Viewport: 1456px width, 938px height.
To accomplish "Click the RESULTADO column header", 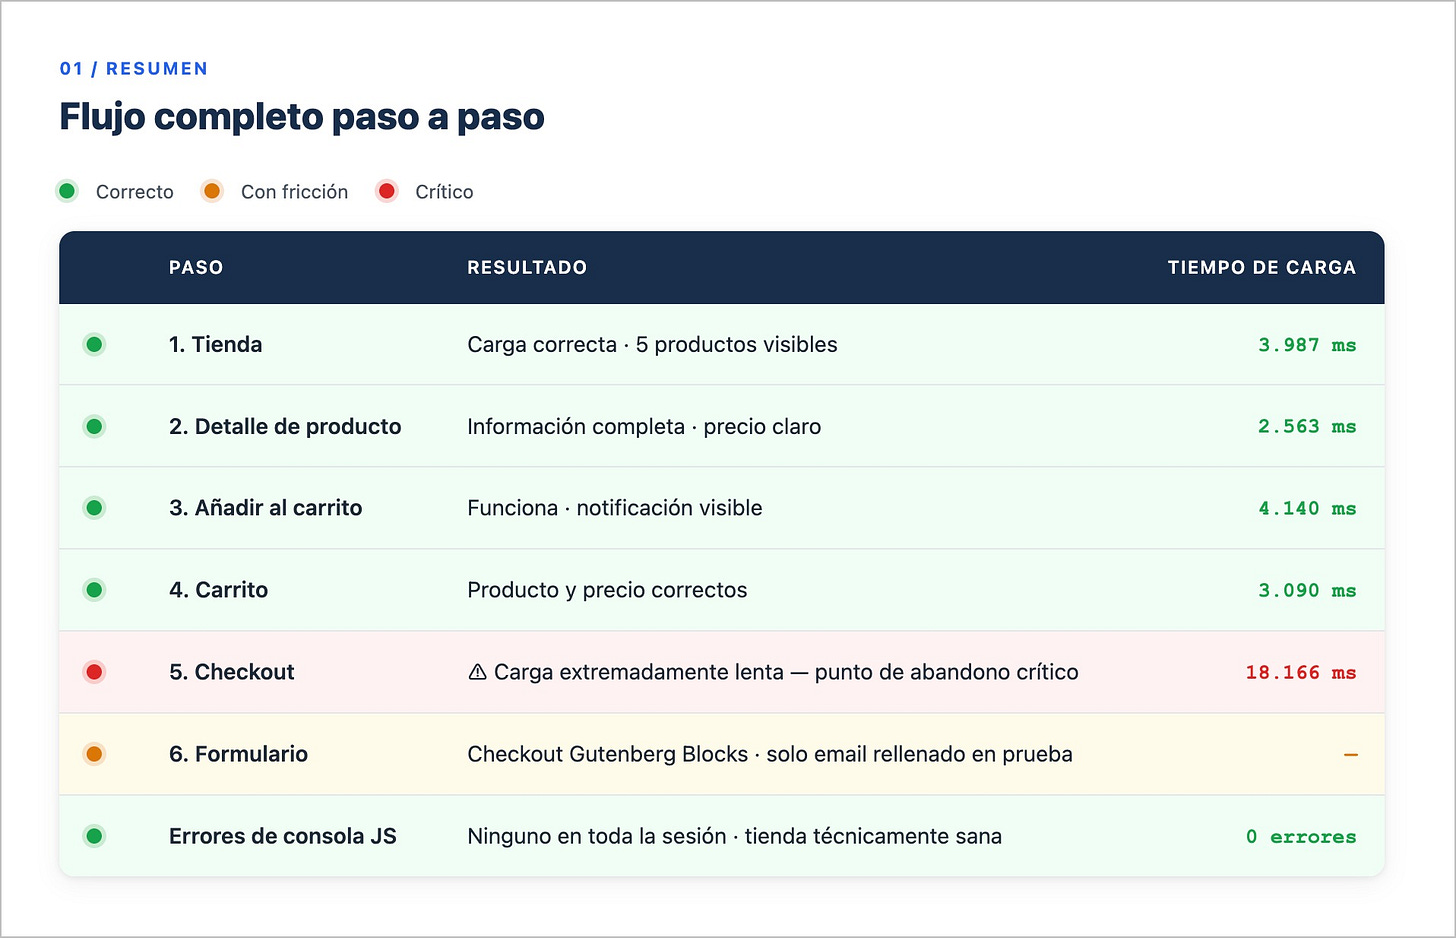I will pos(527,267).
